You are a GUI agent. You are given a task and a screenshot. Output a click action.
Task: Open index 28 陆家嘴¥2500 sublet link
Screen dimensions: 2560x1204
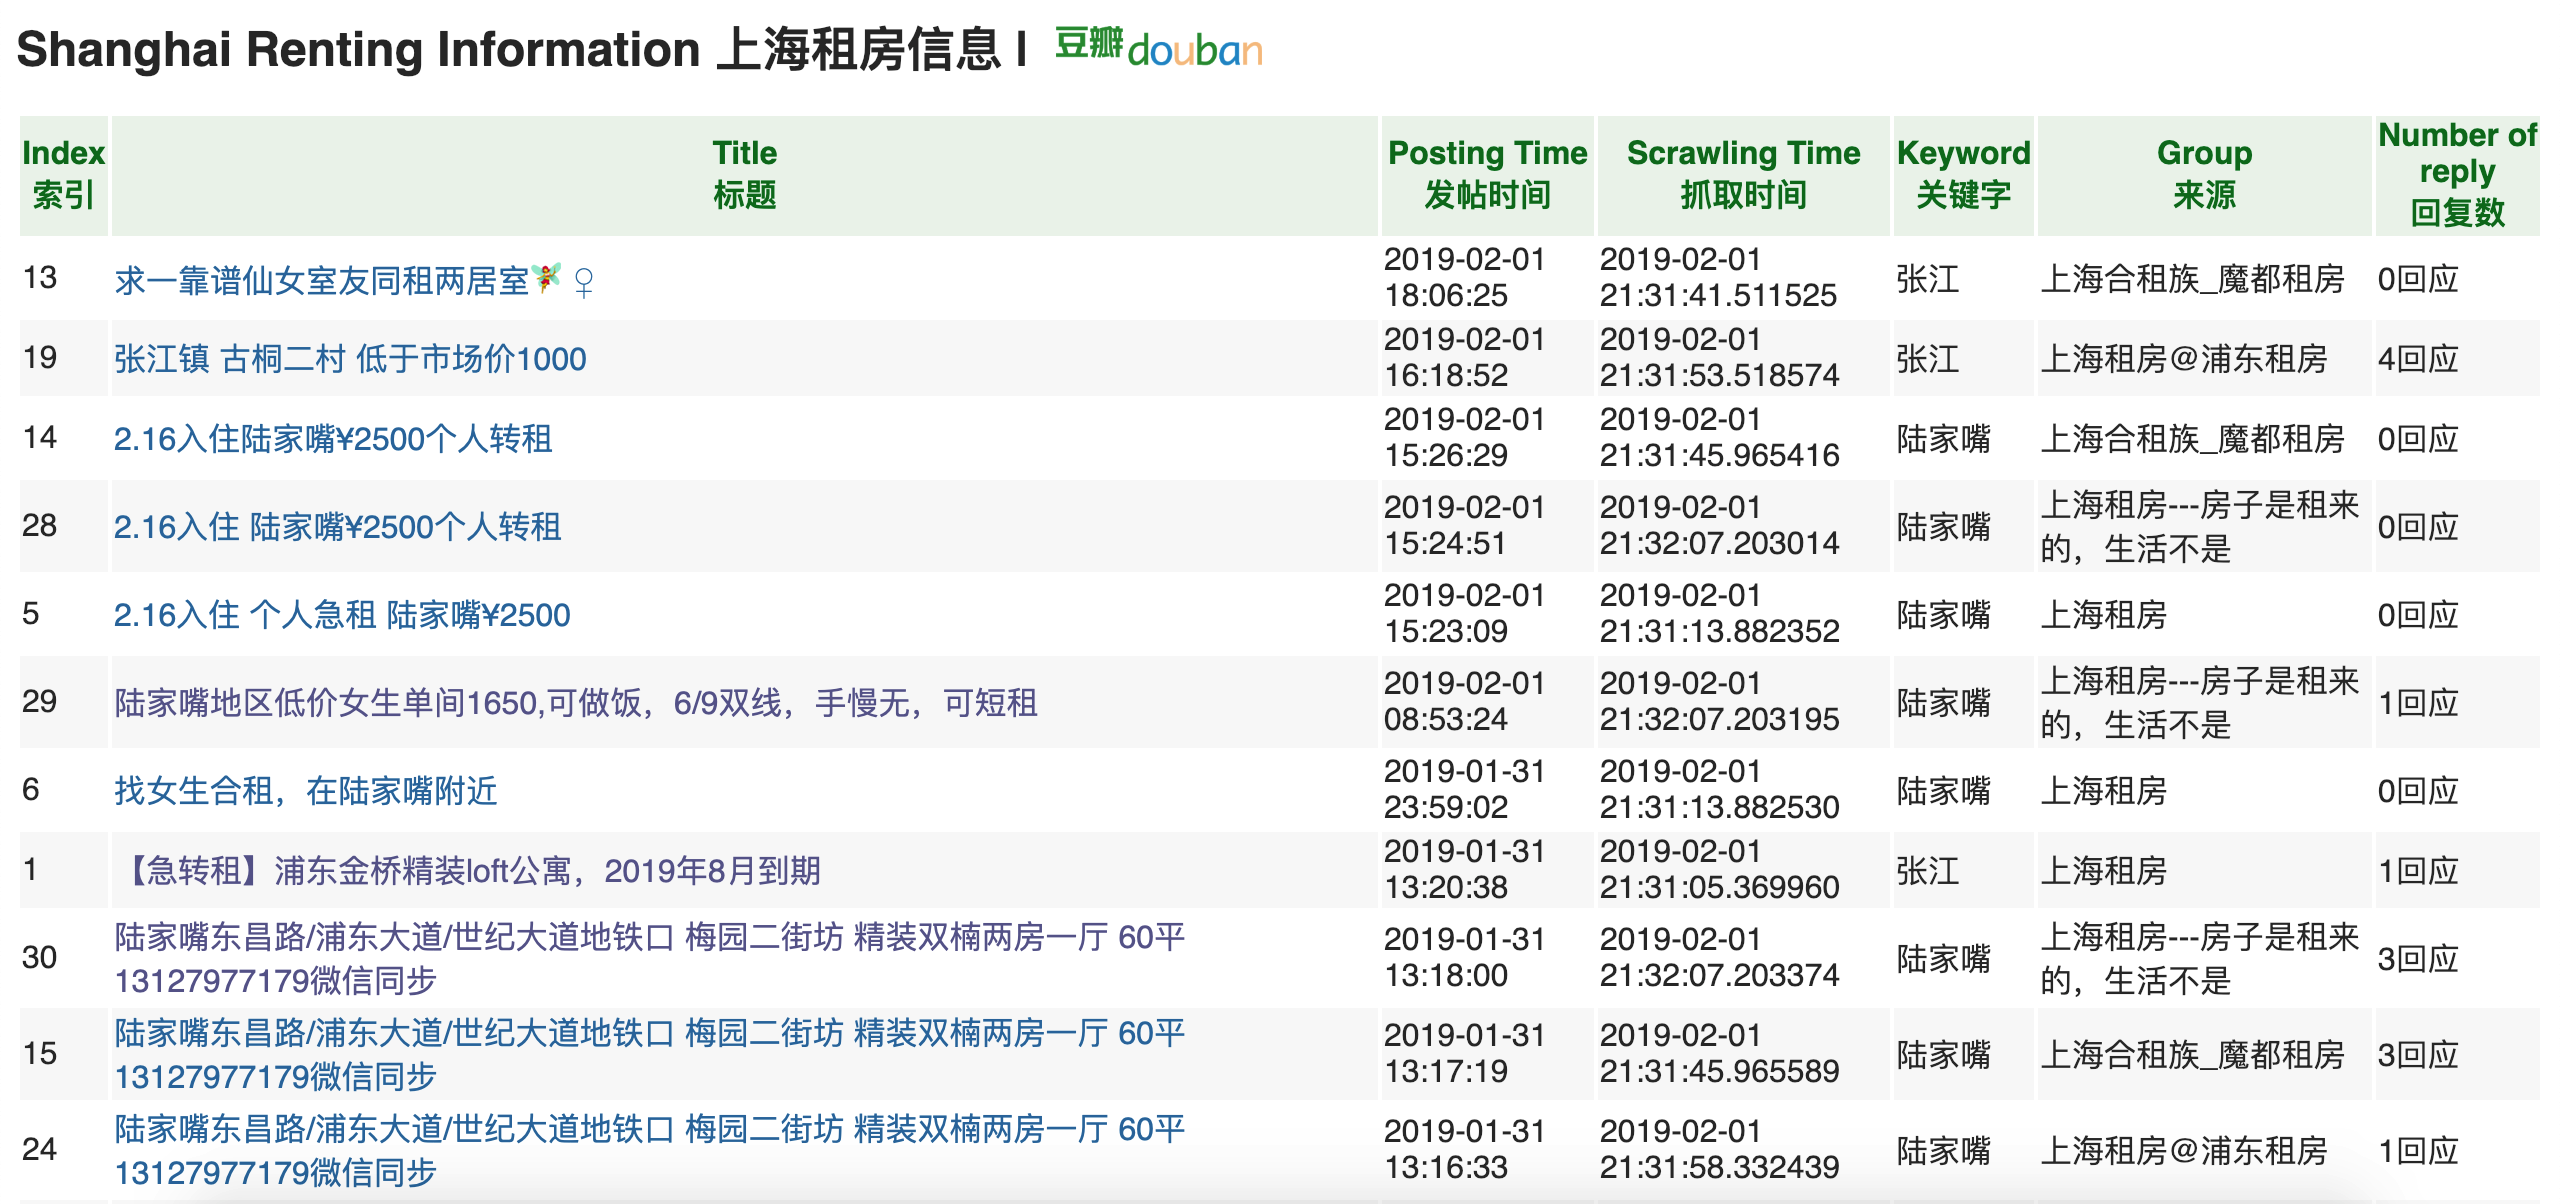337,527
